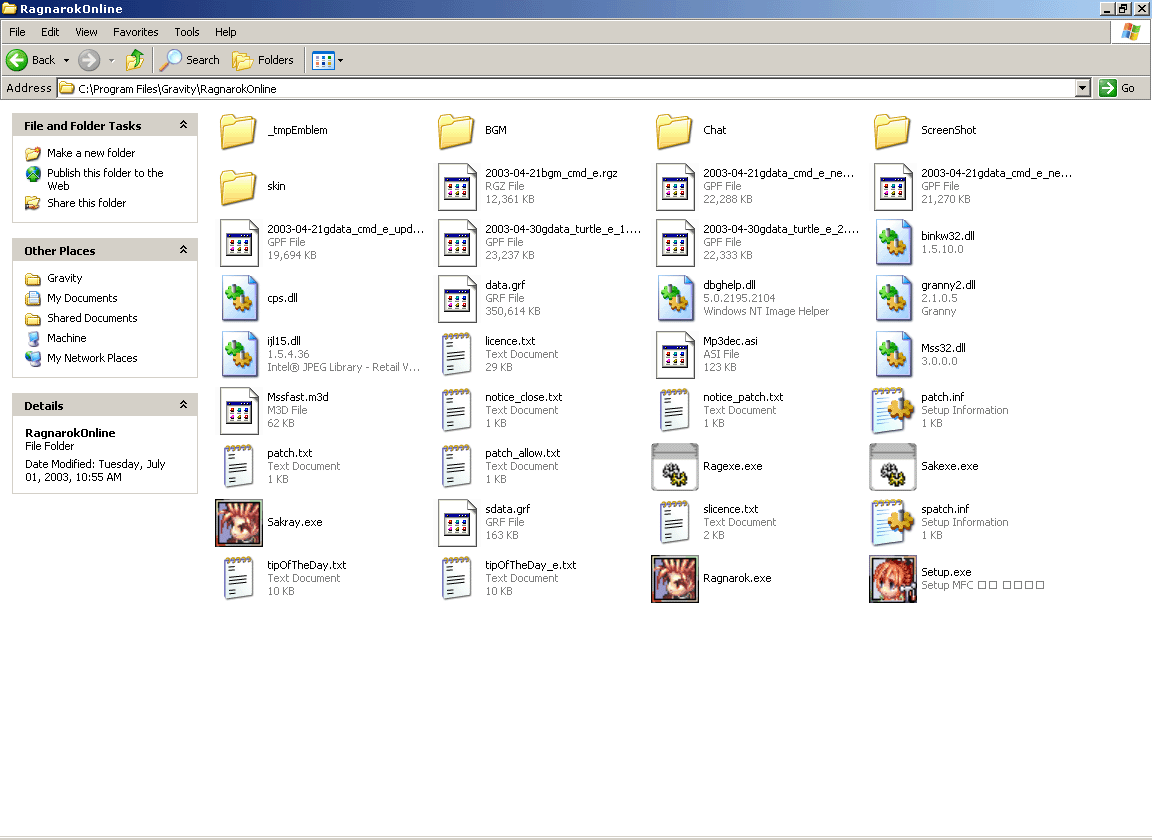Image resolution: width=1152 pixels, height=840 pixels.
Task: Click the Forward navigation button
Action: click(x=89, y=60)
